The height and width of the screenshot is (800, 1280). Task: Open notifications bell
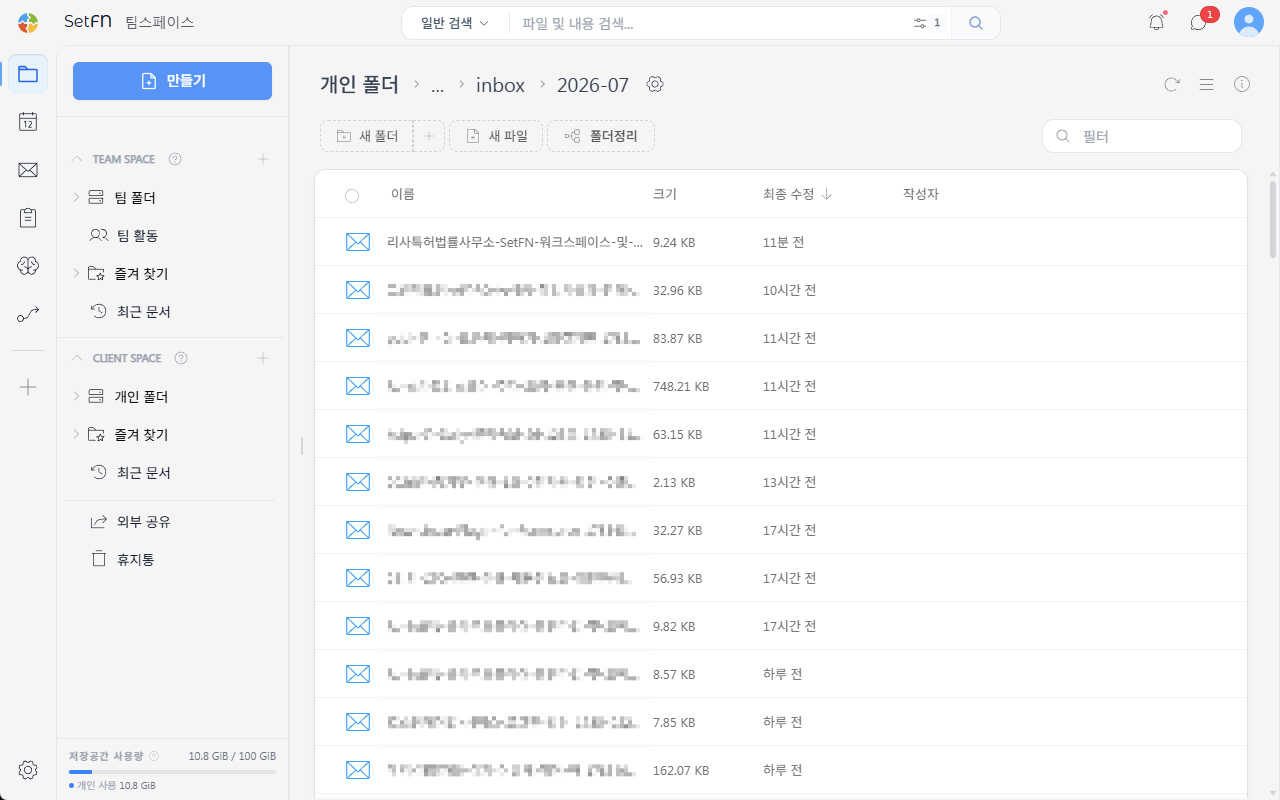point(1156,22)
